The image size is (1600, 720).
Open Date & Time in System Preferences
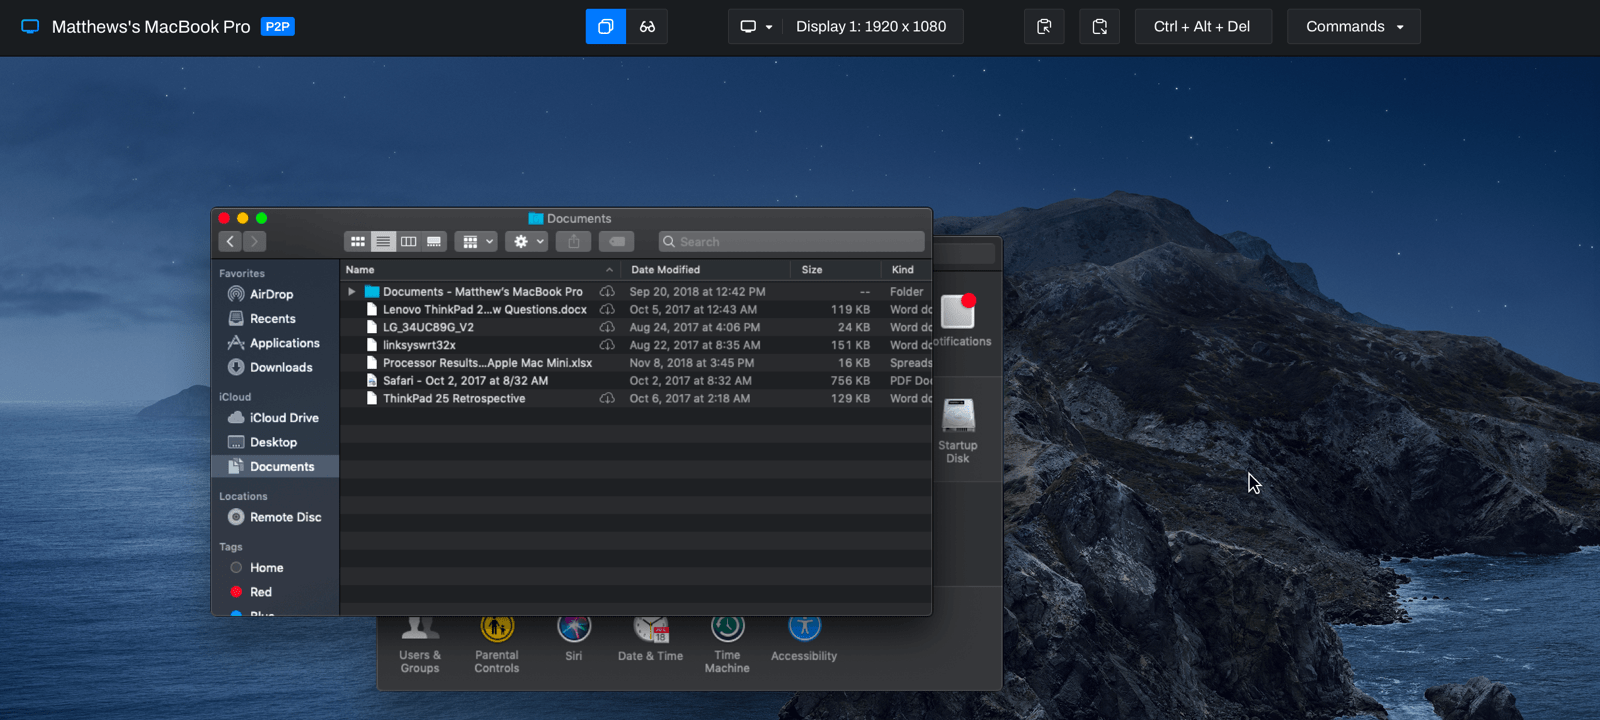pos(651,639)
